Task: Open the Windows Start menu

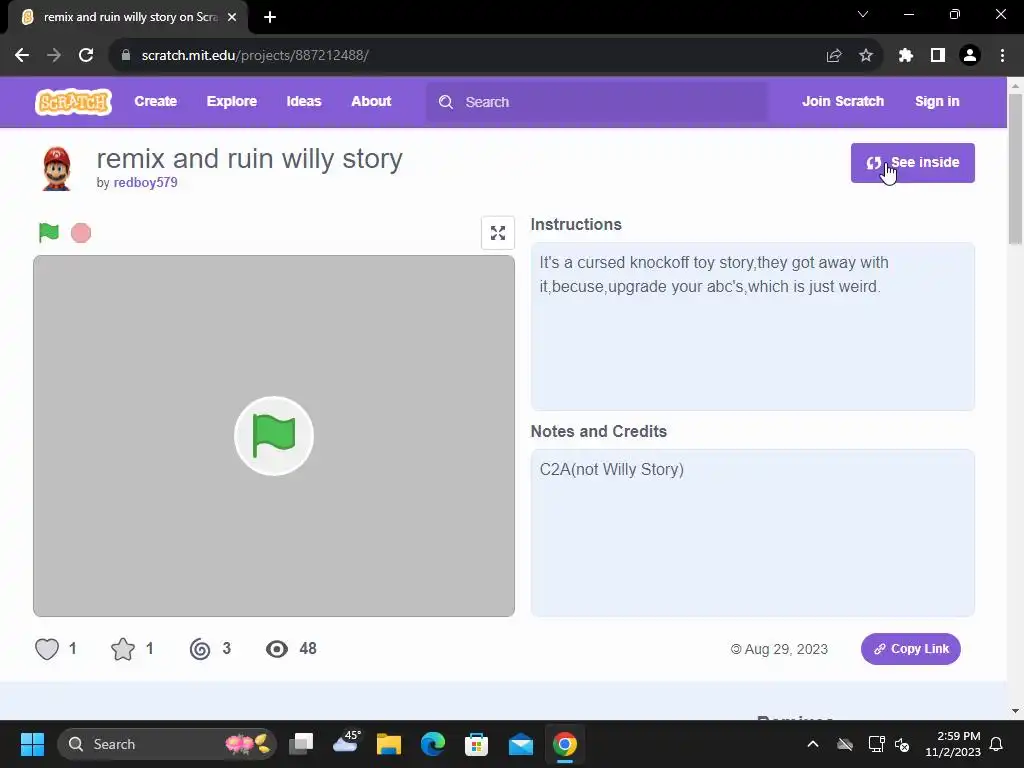Action: [32, 744]
